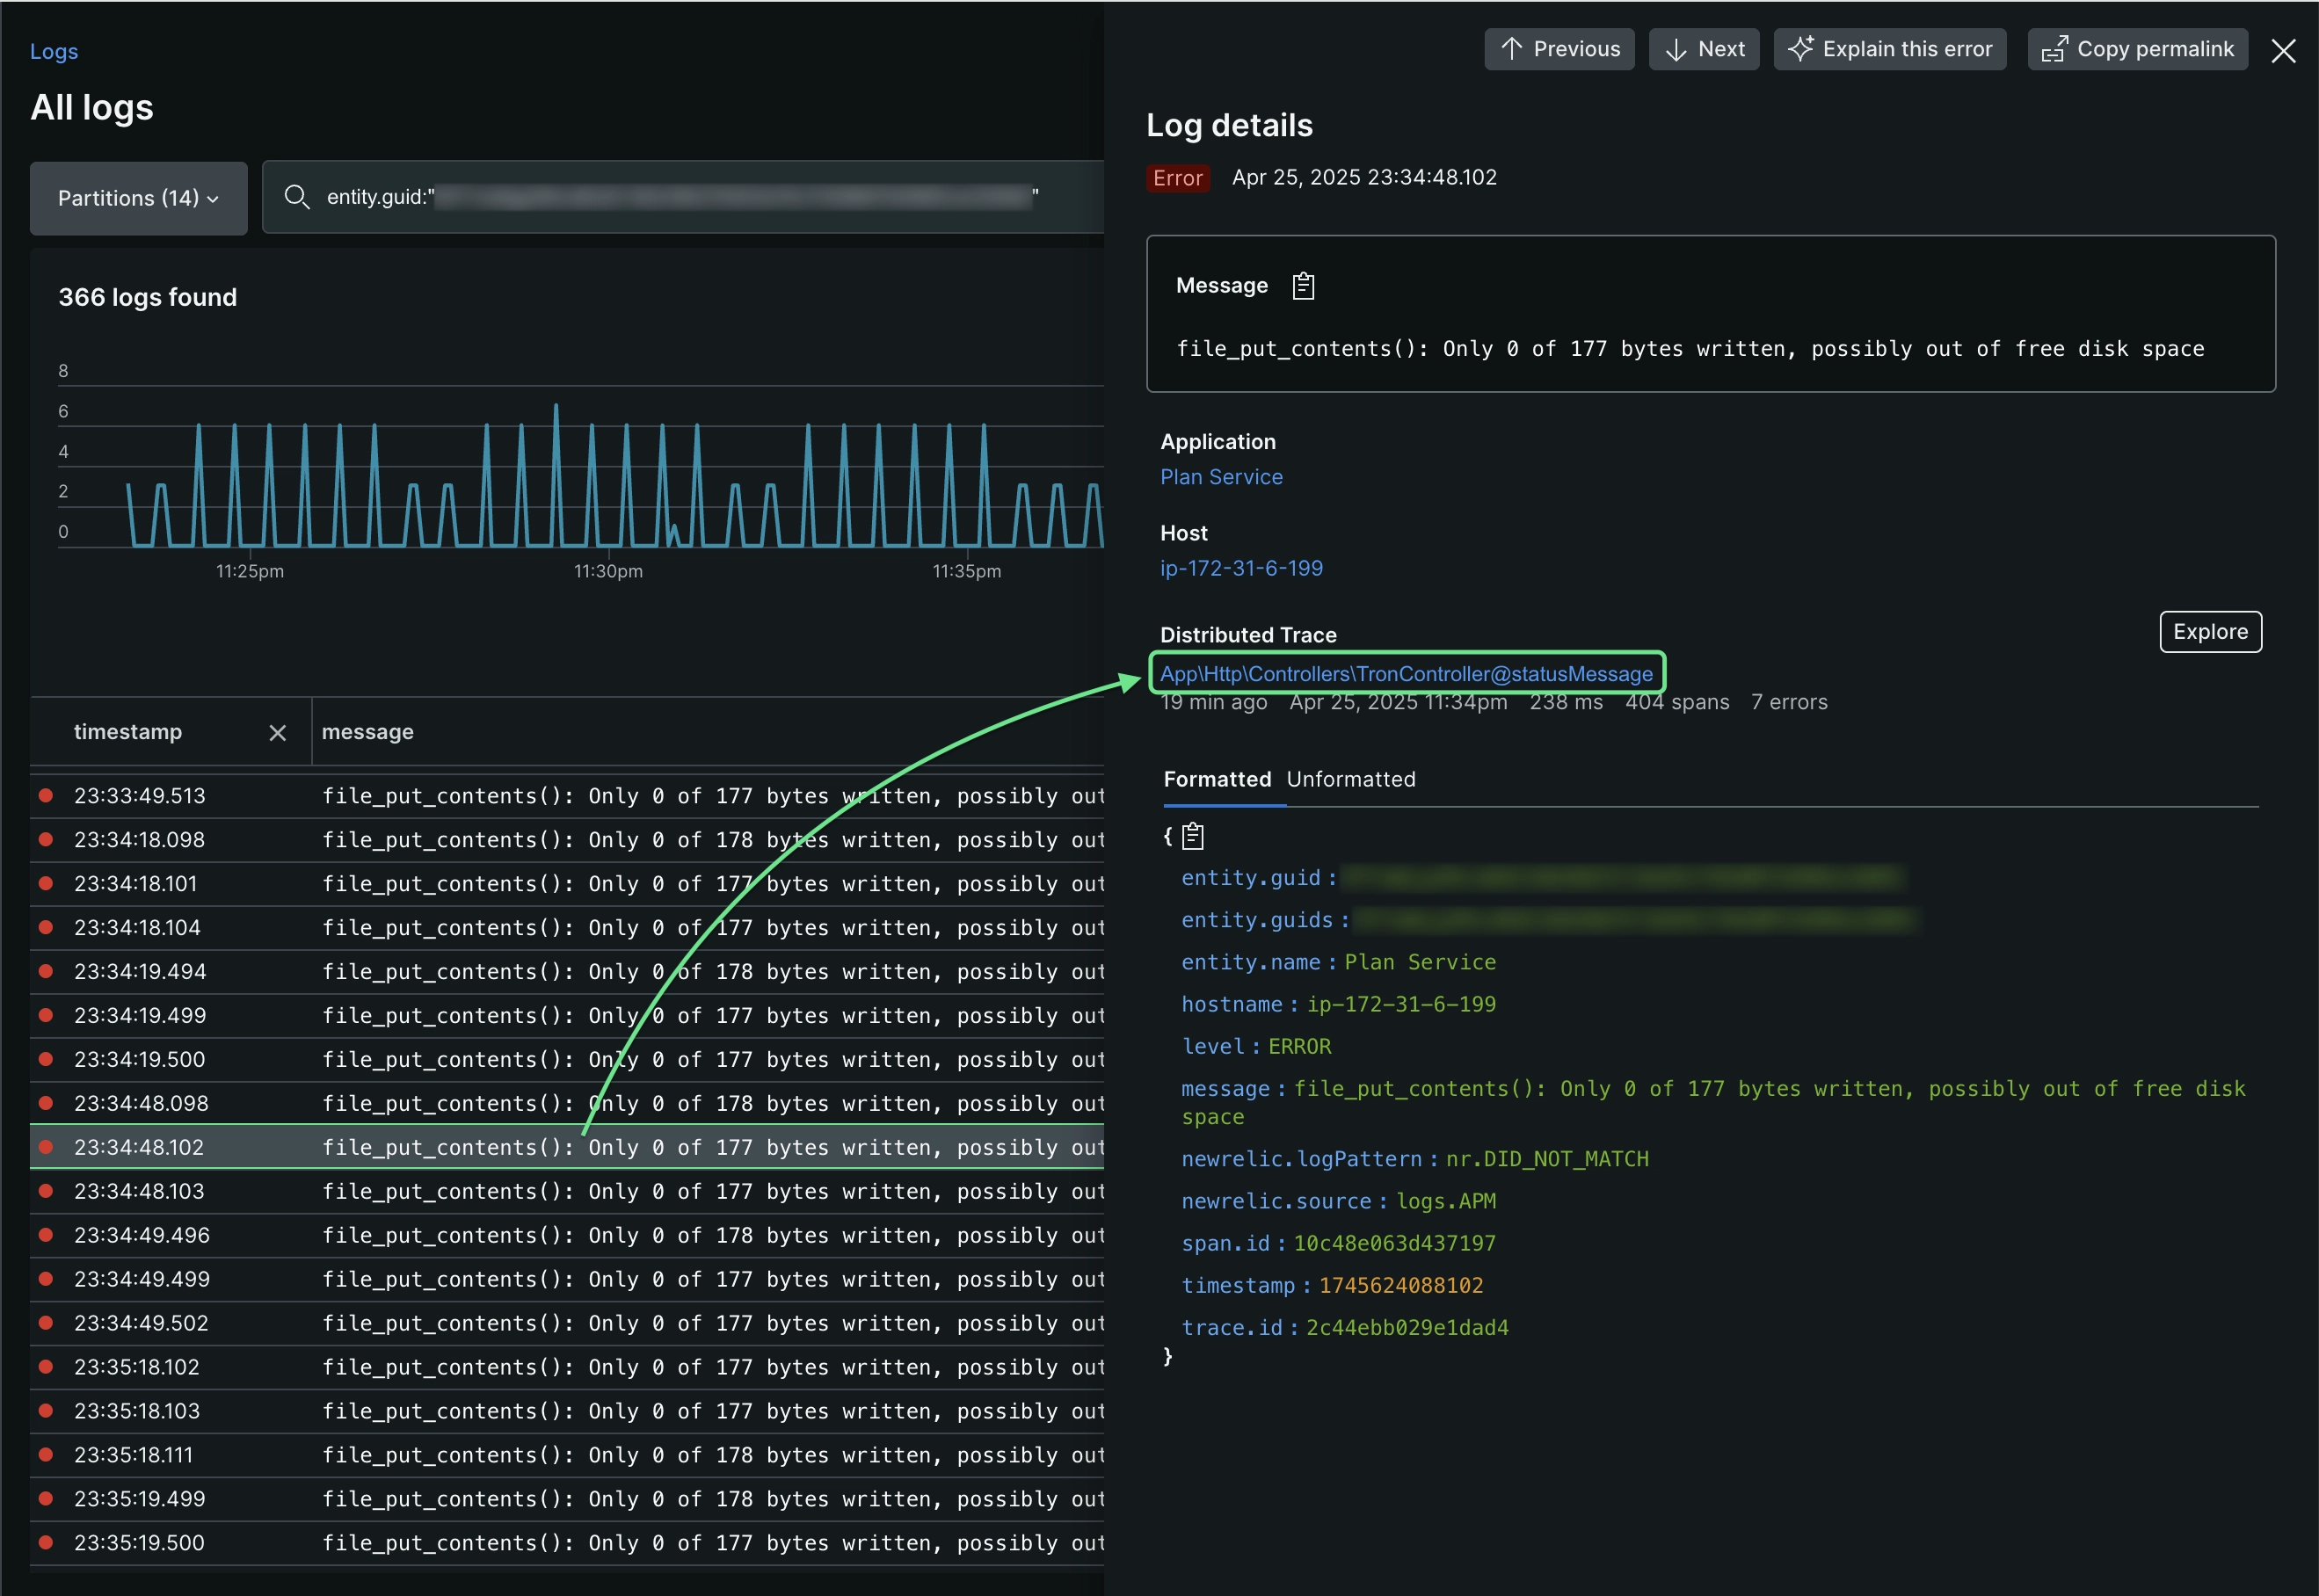This screenshot has height=1596, width=2319.
Task: Open the Plan Service application link
Action: click(1221, 477)
